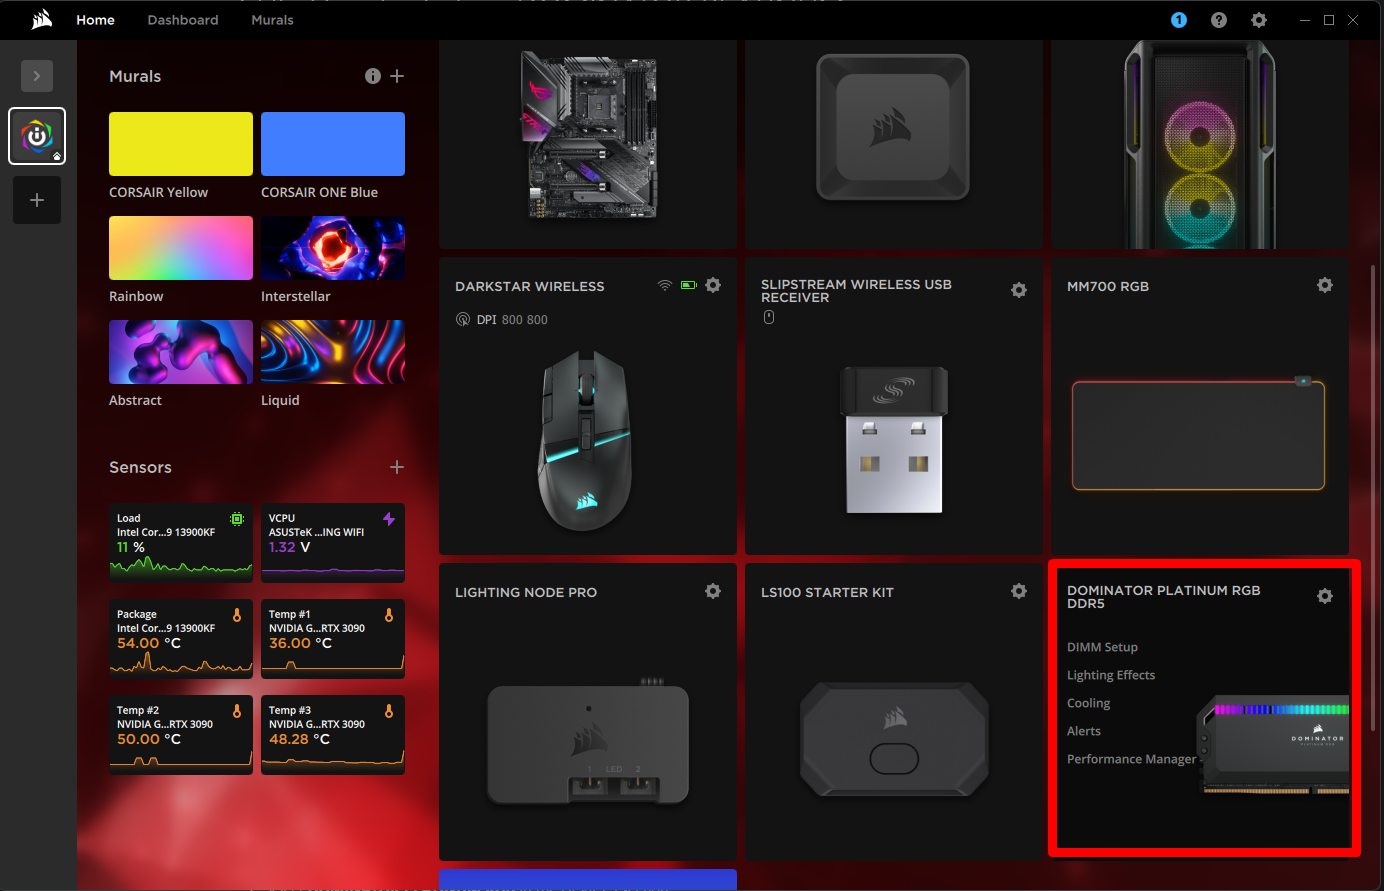This screenshot has width=1384, height=891.
Task: Add a new sensor with plus icon
Action: [x=397, y=467]
